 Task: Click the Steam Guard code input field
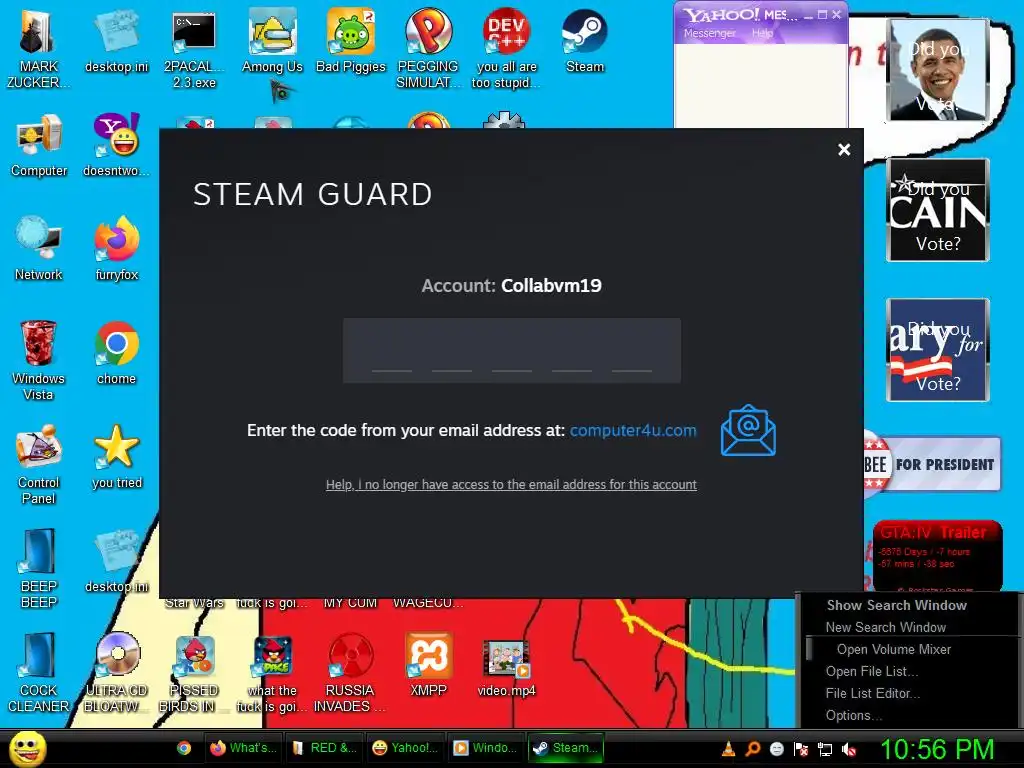pos(511,351)
